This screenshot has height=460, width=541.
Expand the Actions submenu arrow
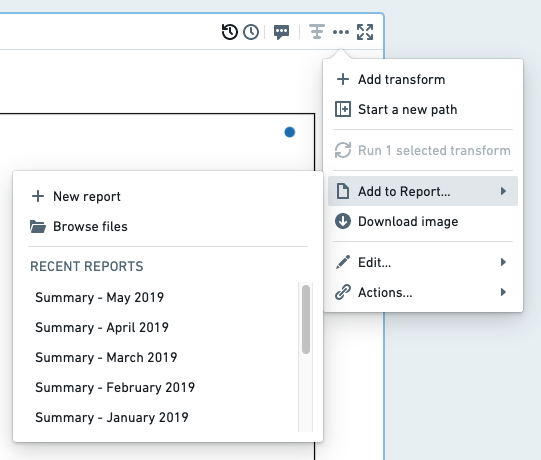click(x=503, y=292)
